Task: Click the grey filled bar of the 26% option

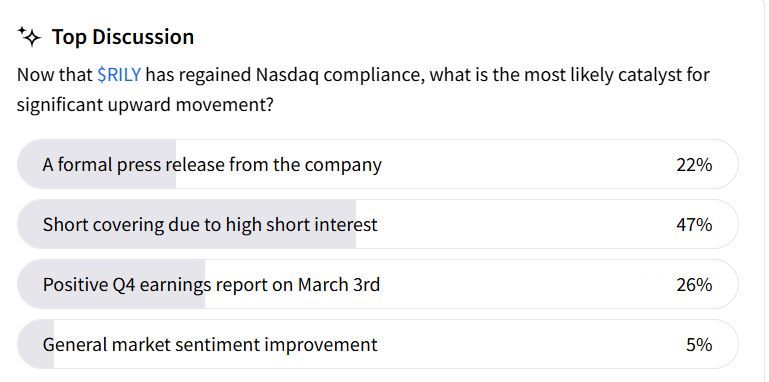Action: click(x=111, y=284)
